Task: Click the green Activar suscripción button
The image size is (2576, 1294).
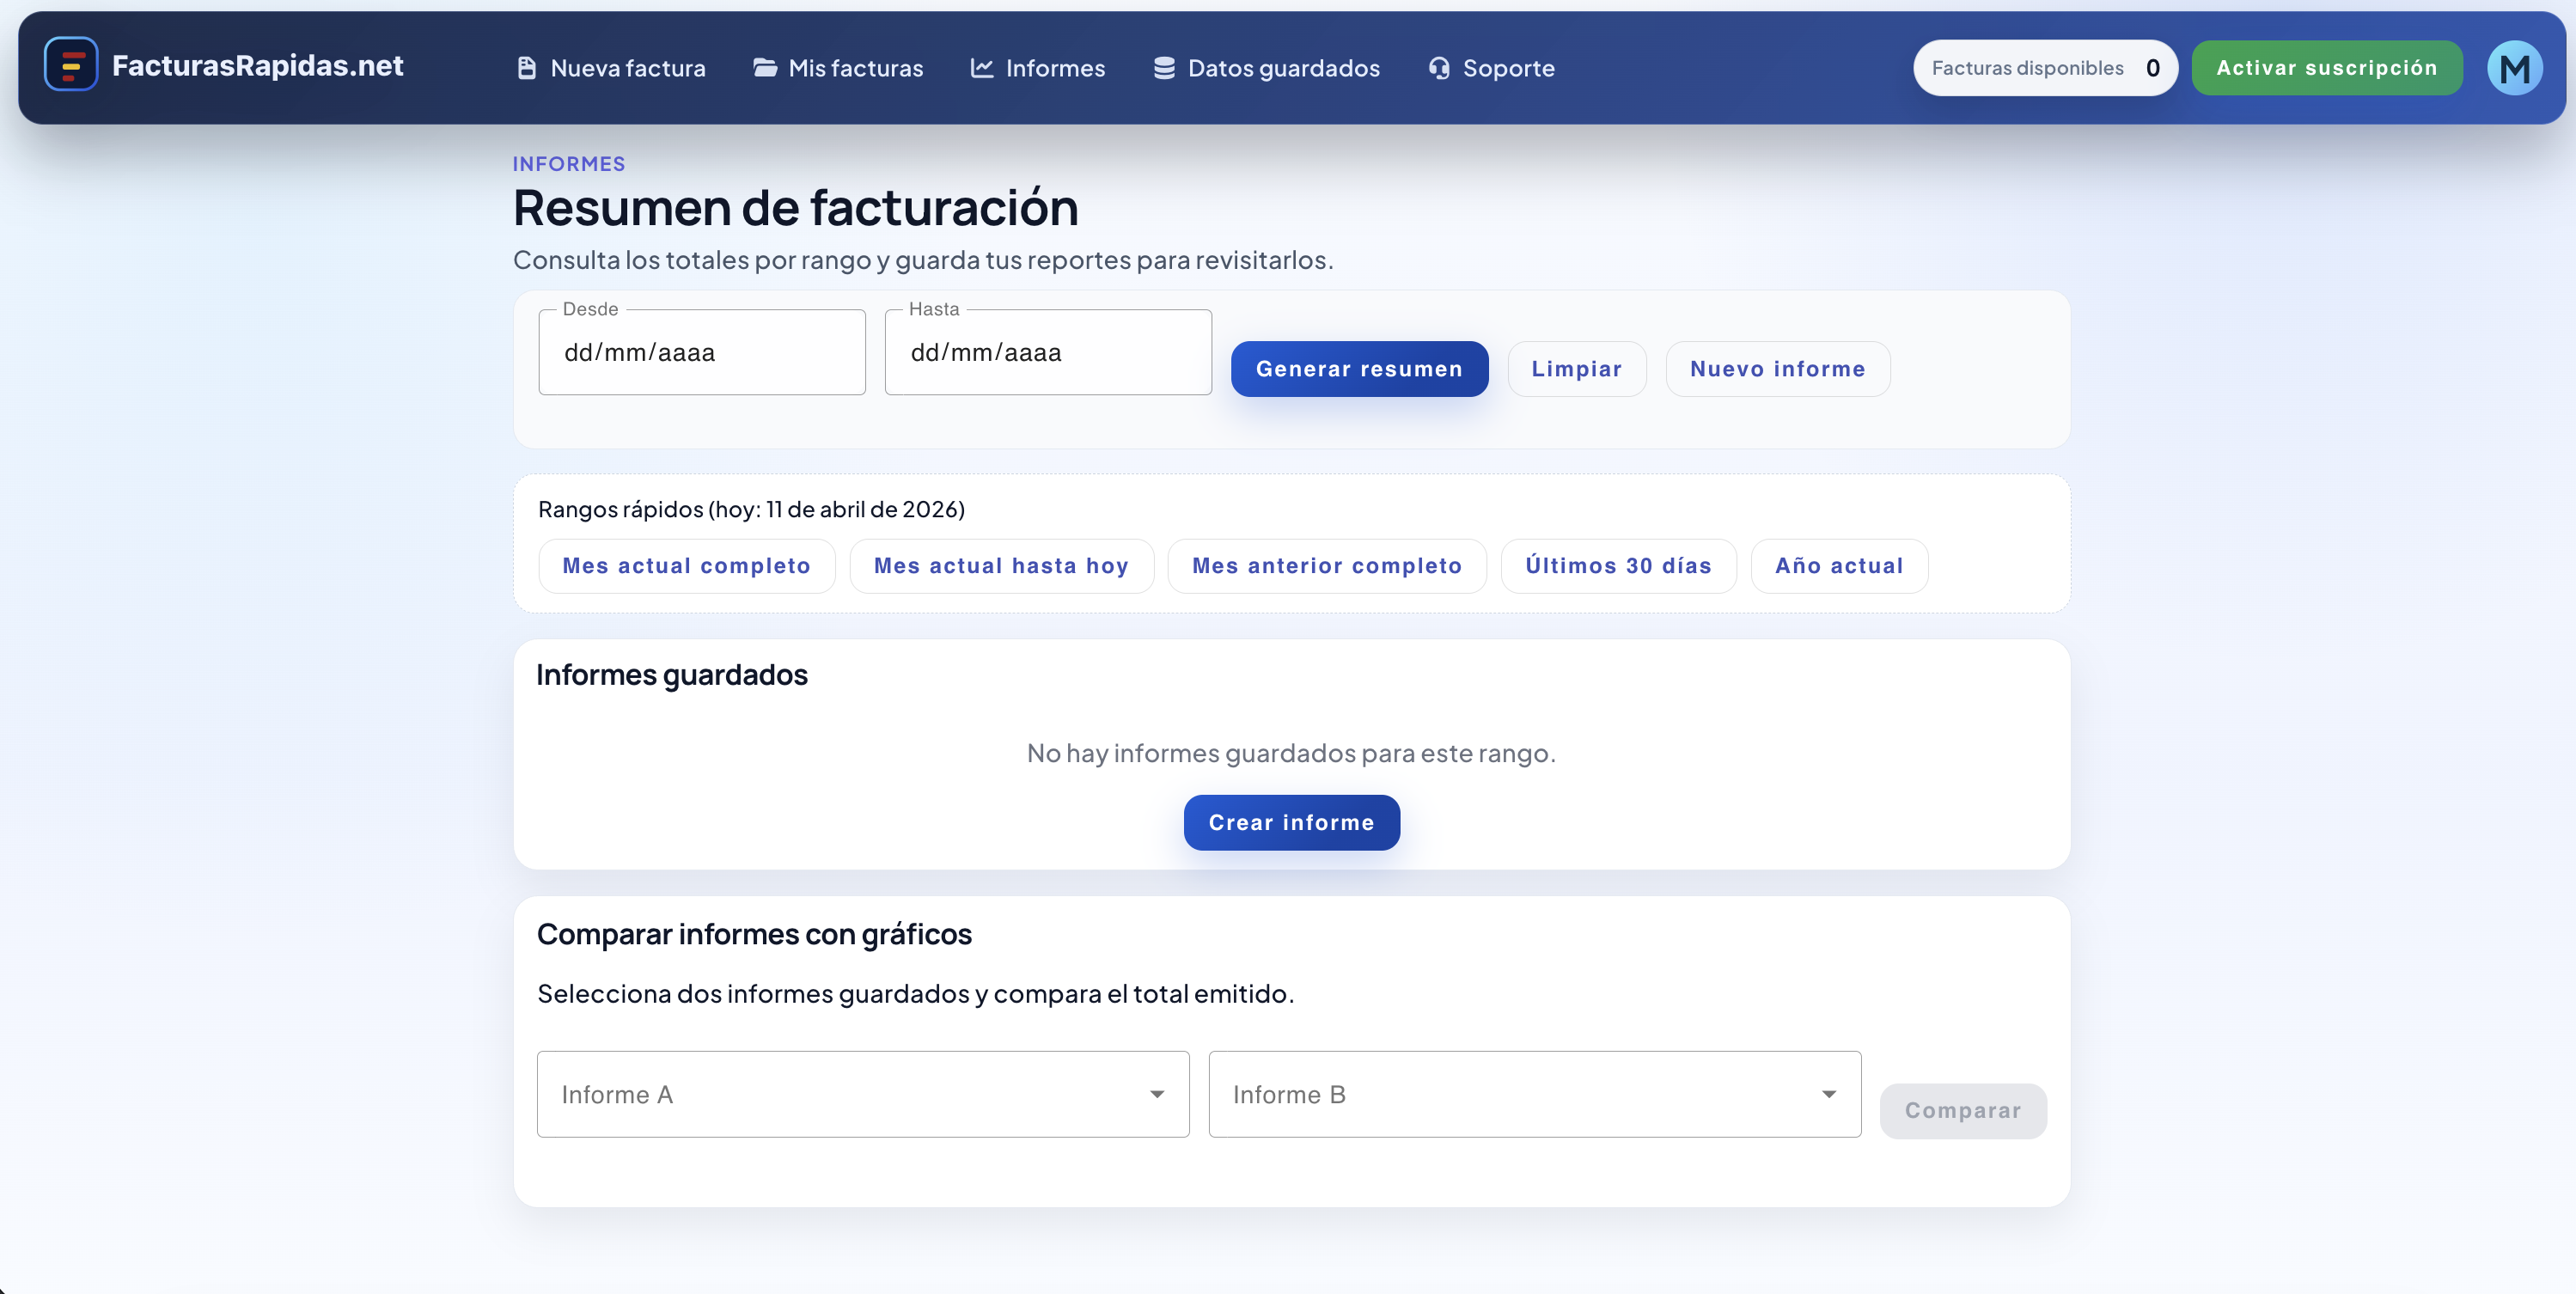Action: (2326, 67)
